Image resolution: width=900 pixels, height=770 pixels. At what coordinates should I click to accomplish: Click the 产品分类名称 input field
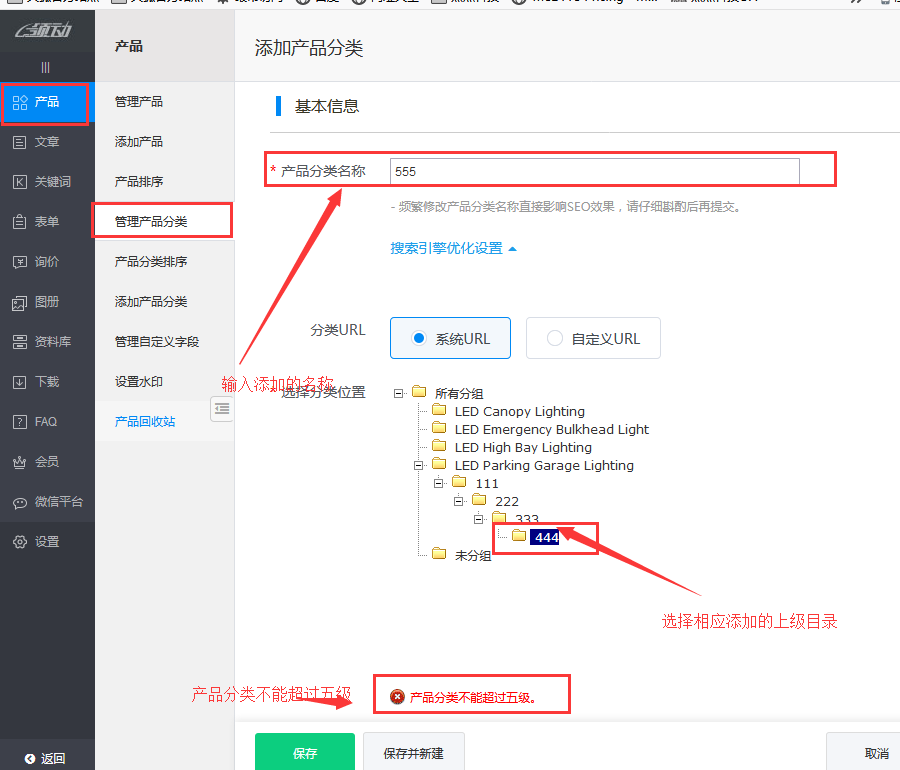click(595, 172)
